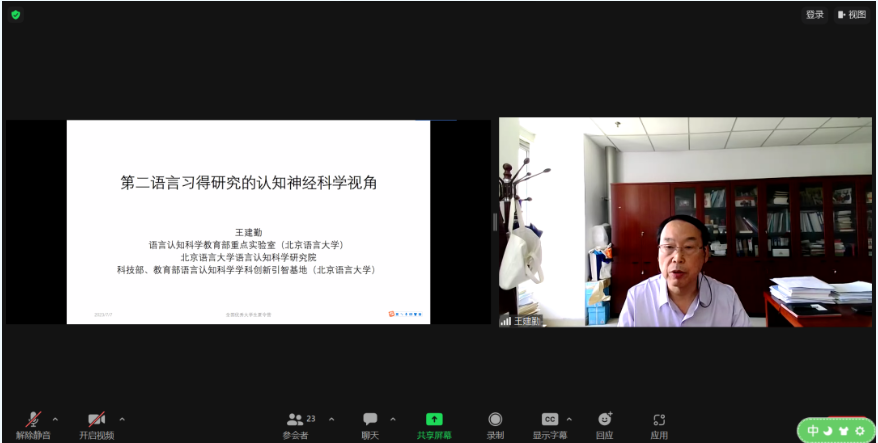The width and height of the screenshot is (878, 443).
Task: Expand the participants options chevron
Action: (331, 419)
